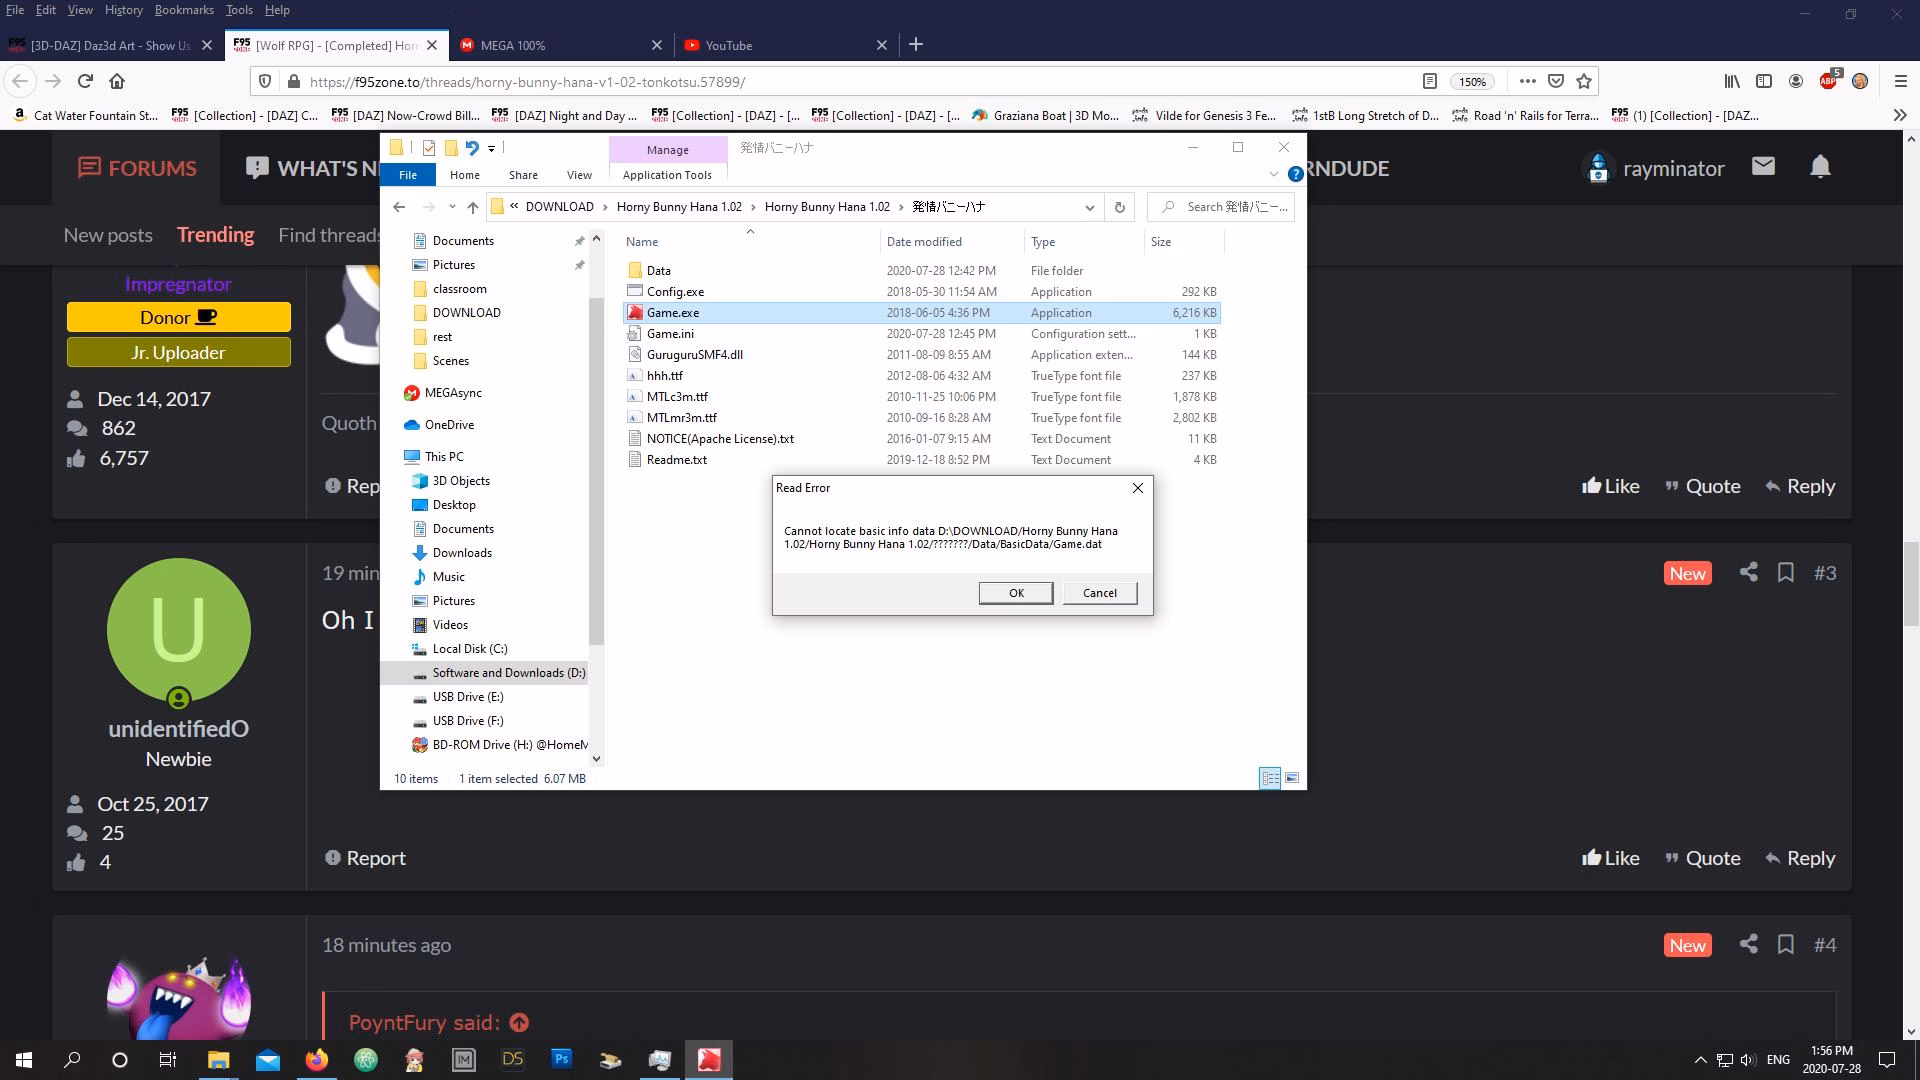
Task: Click OK in Read Error dialog
Action: click(x=1016, y=593)
